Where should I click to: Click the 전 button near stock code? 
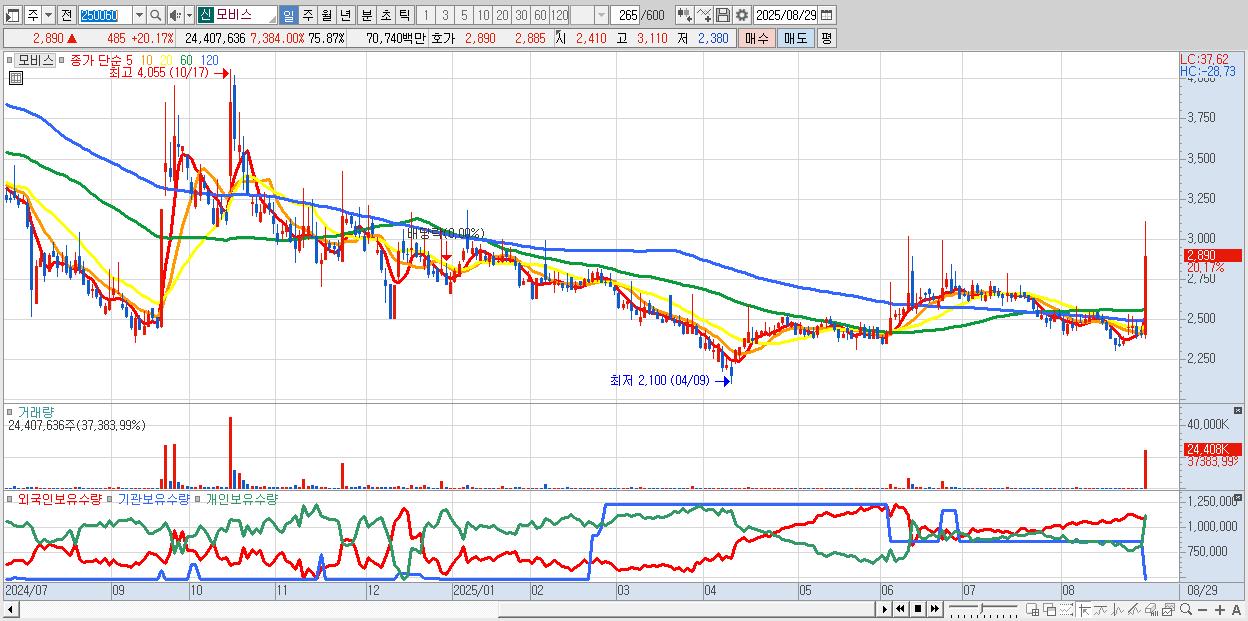pos(67,15)
